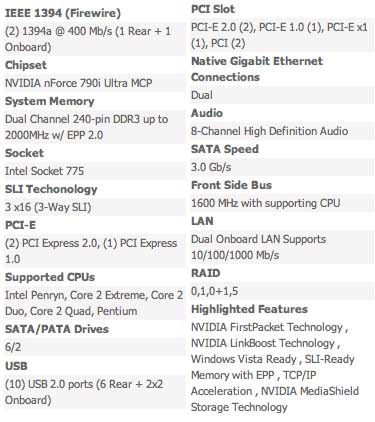Select the NVIDIA nForce 790i Ultra MCP text
This screenshot has width=375, height=422.
pyautogui.click(x=79, y=83)
